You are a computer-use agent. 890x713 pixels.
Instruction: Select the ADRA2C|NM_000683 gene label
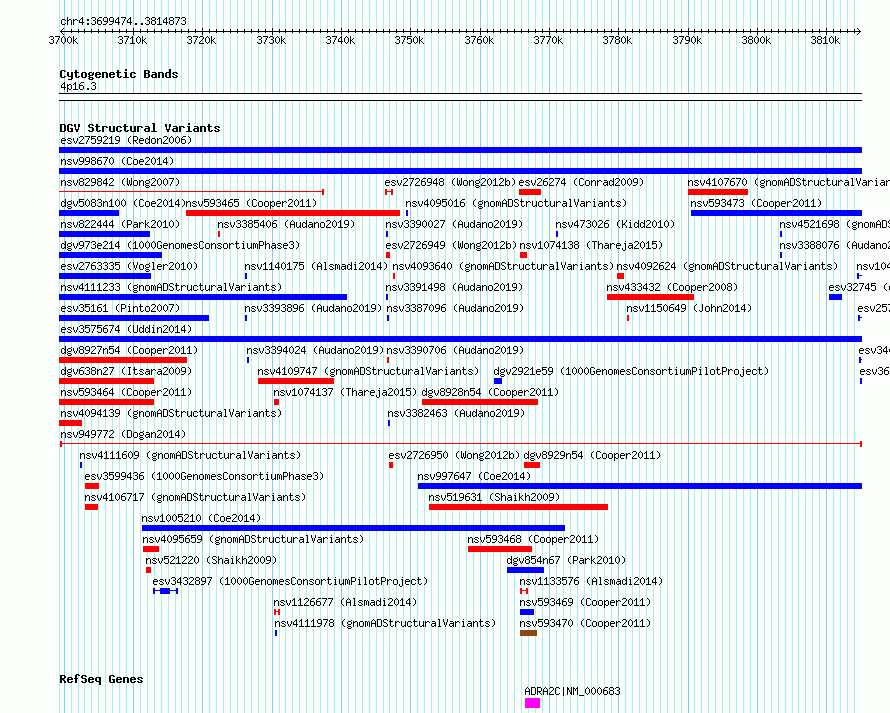[x=572, y=691]
